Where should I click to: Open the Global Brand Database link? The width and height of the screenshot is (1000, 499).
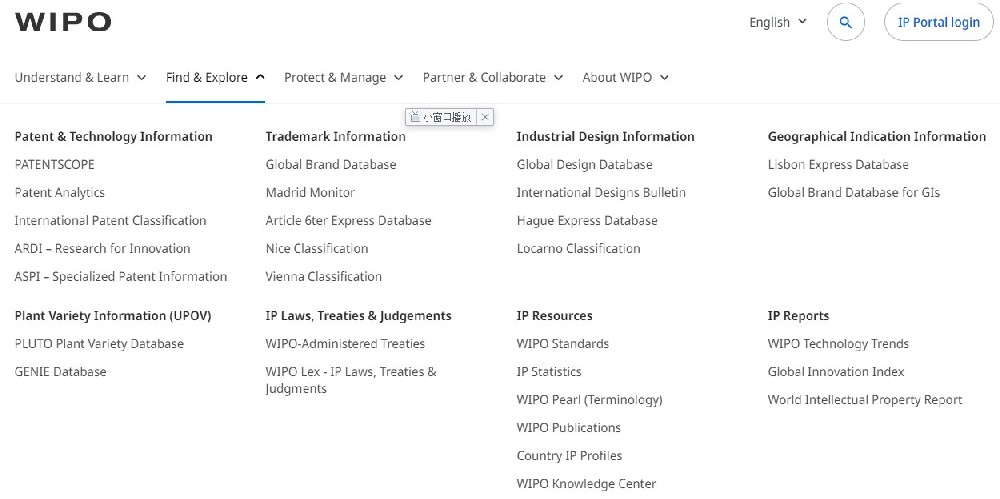pos(331,165)
